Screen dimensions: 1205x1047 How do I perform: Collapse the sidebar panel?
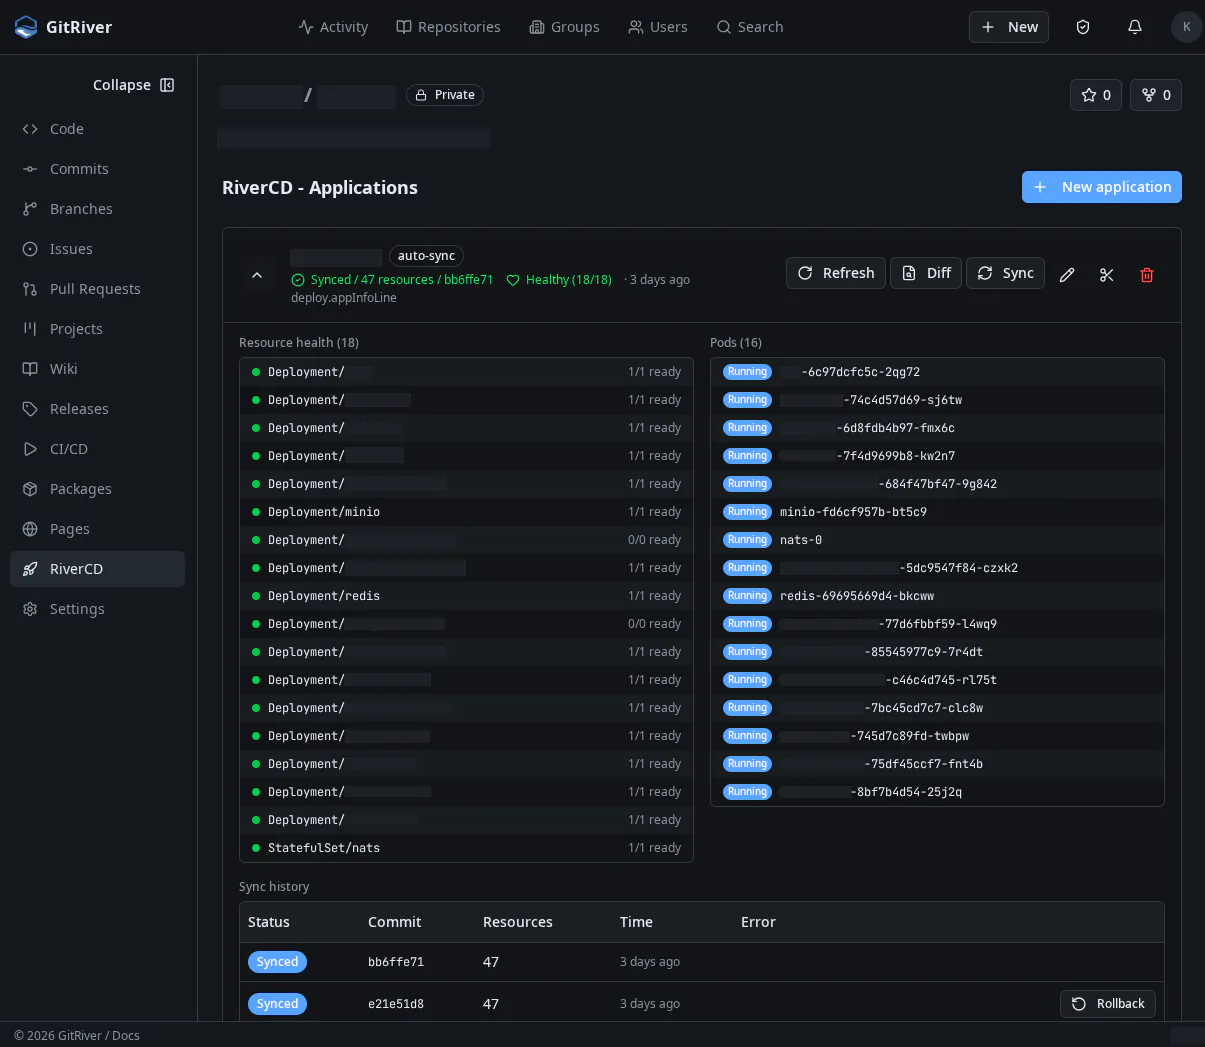(133, 85)
